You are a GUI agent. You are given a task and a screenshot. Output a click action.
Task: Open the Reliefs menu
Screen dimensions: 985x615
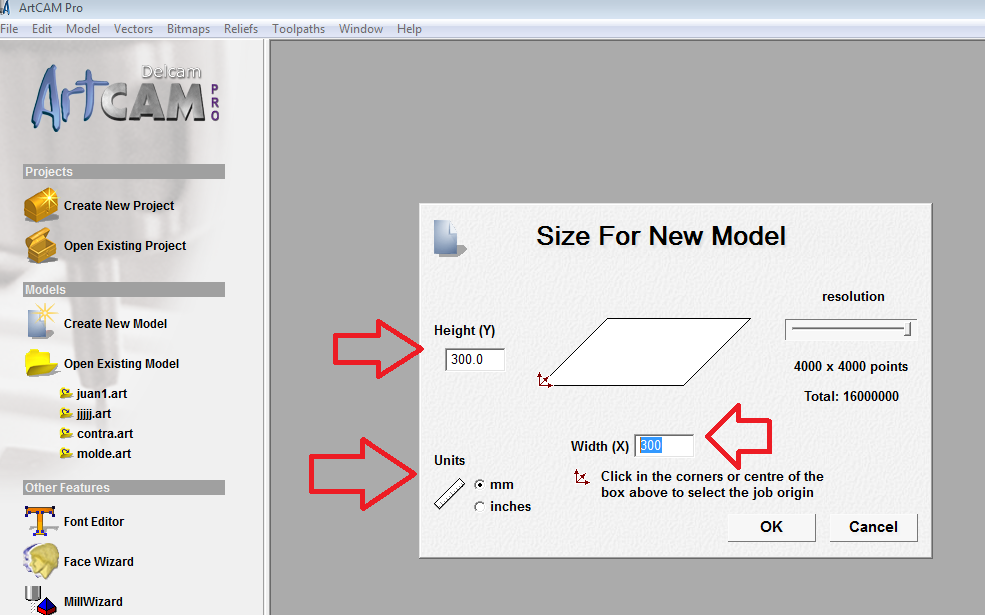click(241, 29)
